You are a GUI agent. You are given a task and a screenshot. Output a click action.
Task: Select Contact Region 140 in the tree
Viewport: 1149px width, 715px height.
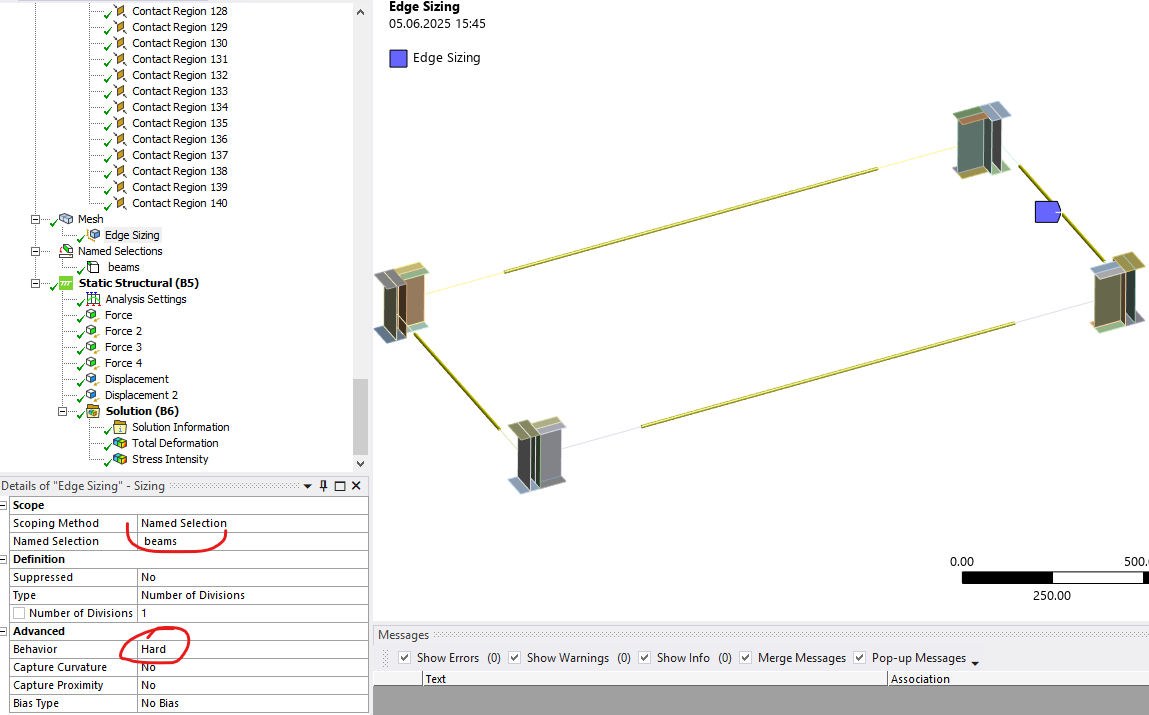point(180,203)
